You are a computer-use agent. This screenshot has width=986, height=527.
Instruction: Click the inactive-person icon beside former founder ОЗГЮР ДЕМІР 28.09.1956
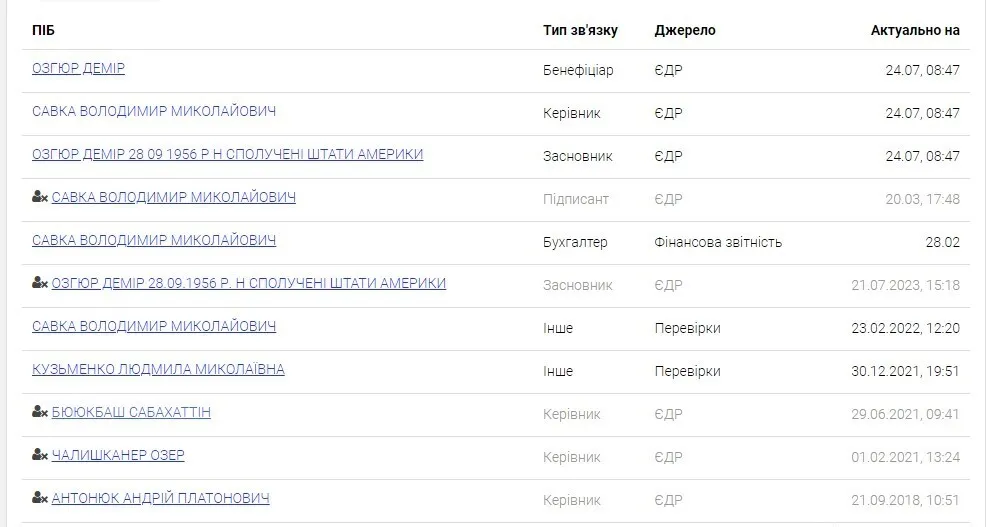pyautogui.click(x=40, y=284)
